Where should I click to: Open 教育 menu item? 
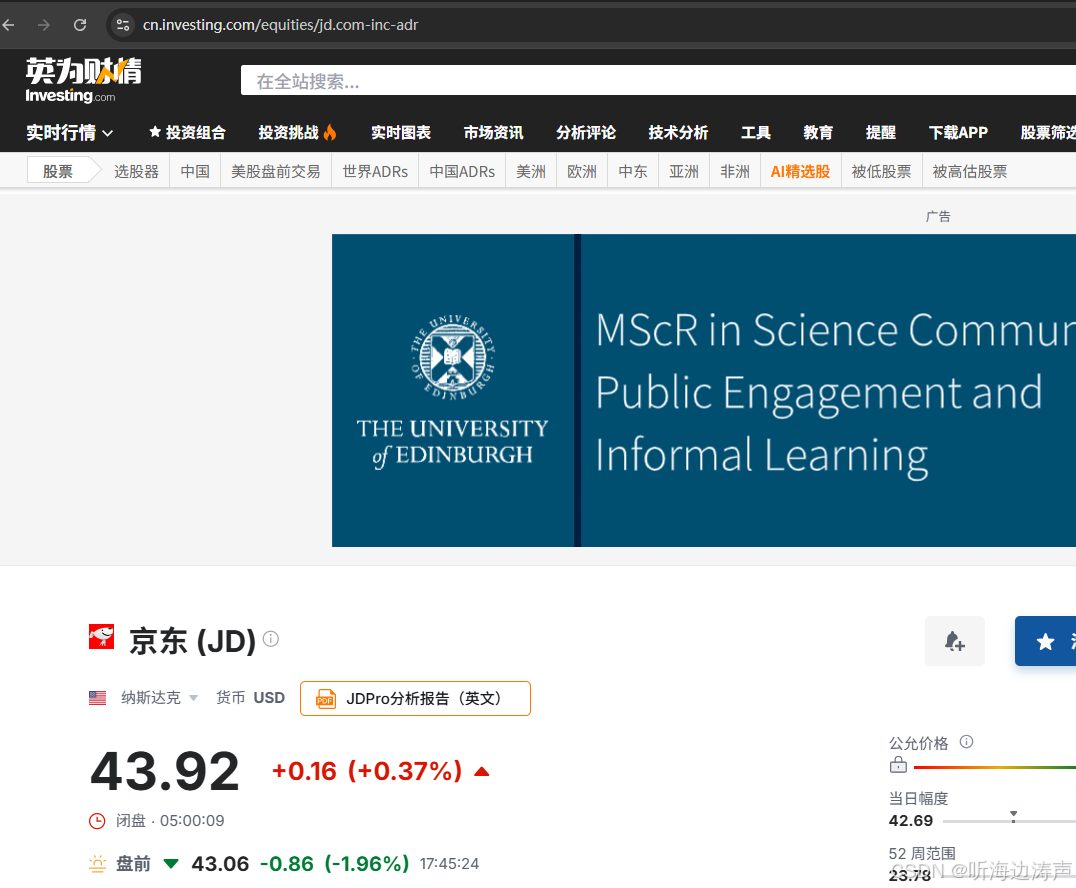click(818, 132)
